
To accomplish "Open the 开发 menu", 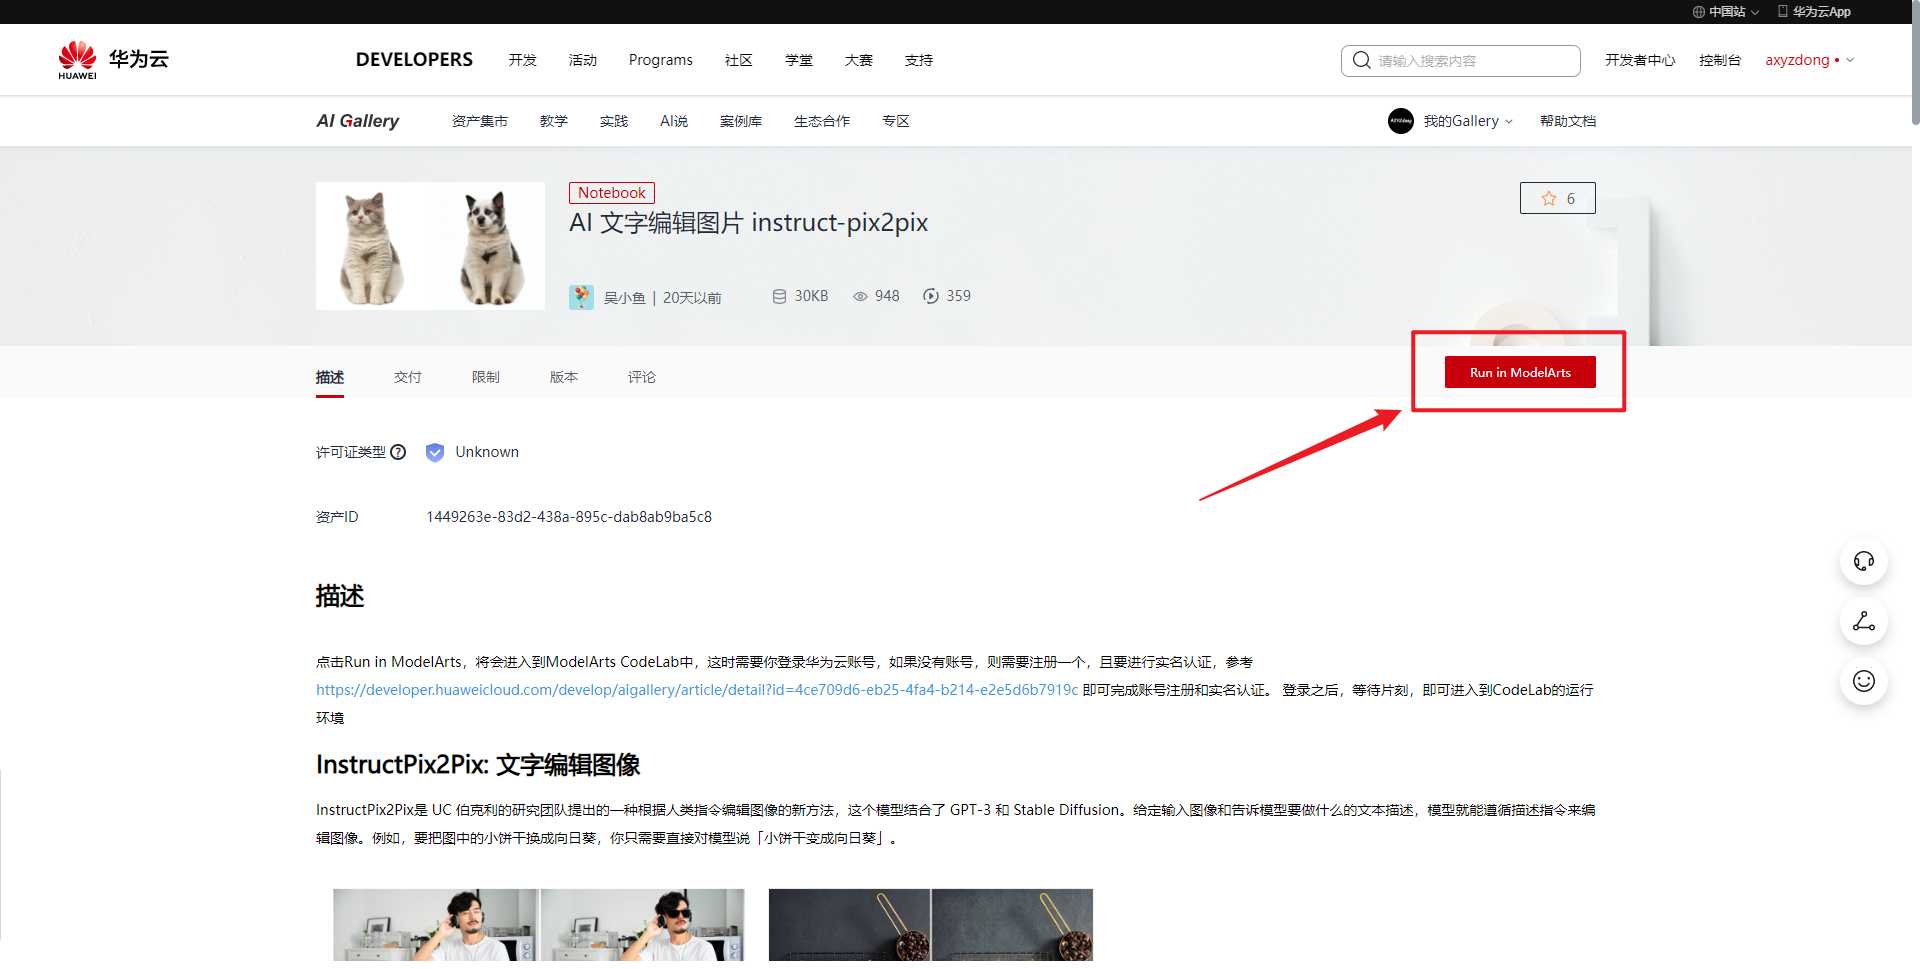I will pyautogui.click(x=523, y=60).
